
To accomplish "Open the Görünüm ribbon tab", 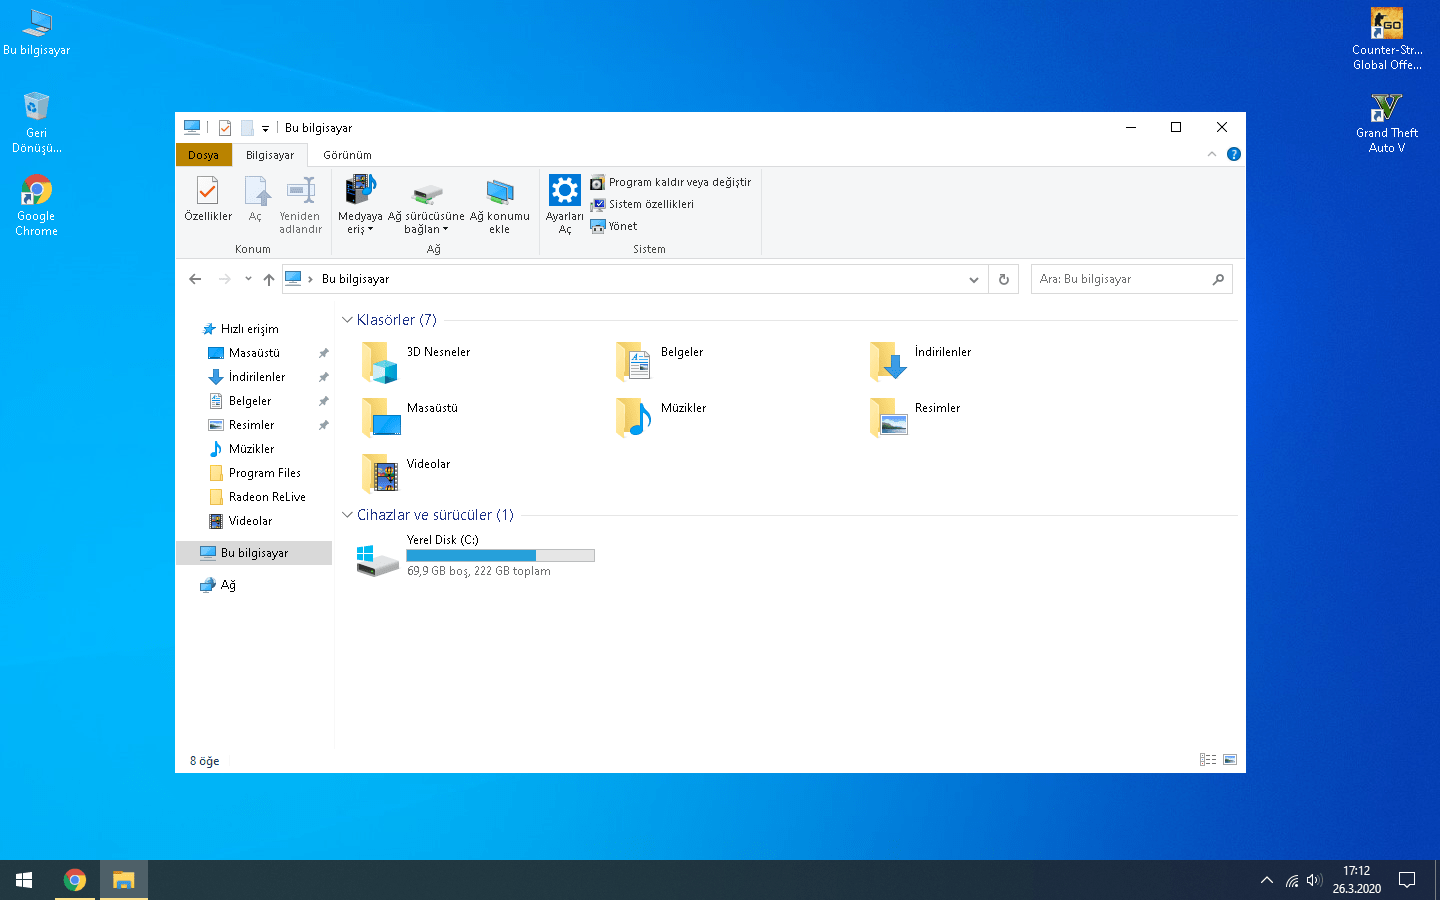I will click(x=347, y=155).
